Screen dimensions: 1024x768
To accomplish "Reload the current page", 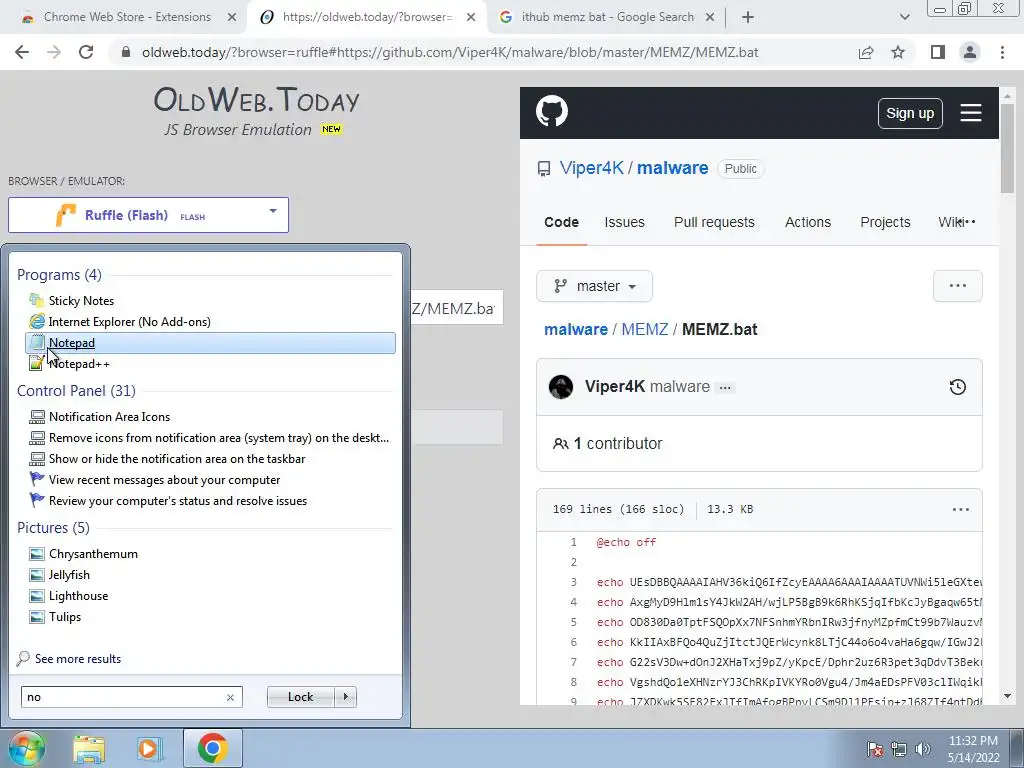I will coord(86,52).
